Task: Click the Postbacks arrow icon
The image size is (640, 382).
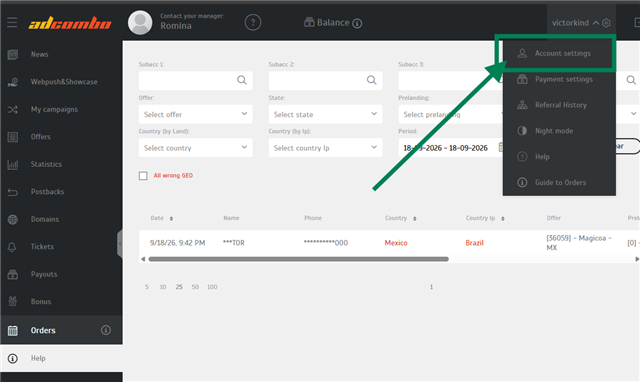Action: pyautogui.click(x=13, y=192)
